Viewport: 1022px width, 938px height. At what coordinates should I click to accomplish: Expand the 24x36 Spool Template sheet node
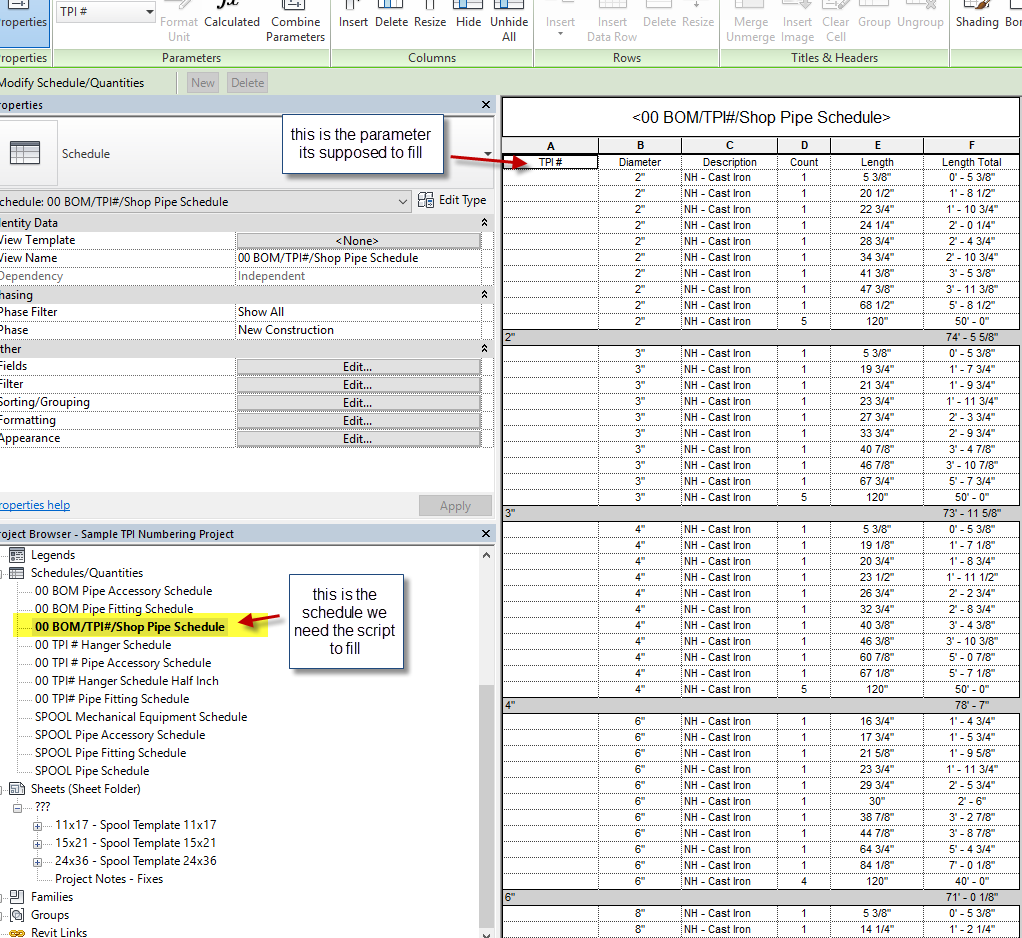pos(38,862)
